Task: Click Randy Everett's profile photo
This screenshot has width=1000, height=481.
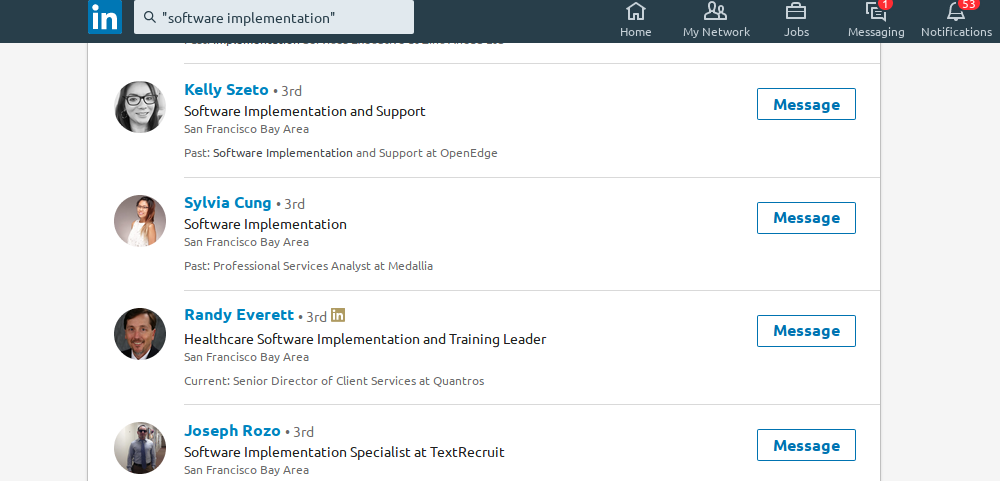Action: (x=140, y=334)
